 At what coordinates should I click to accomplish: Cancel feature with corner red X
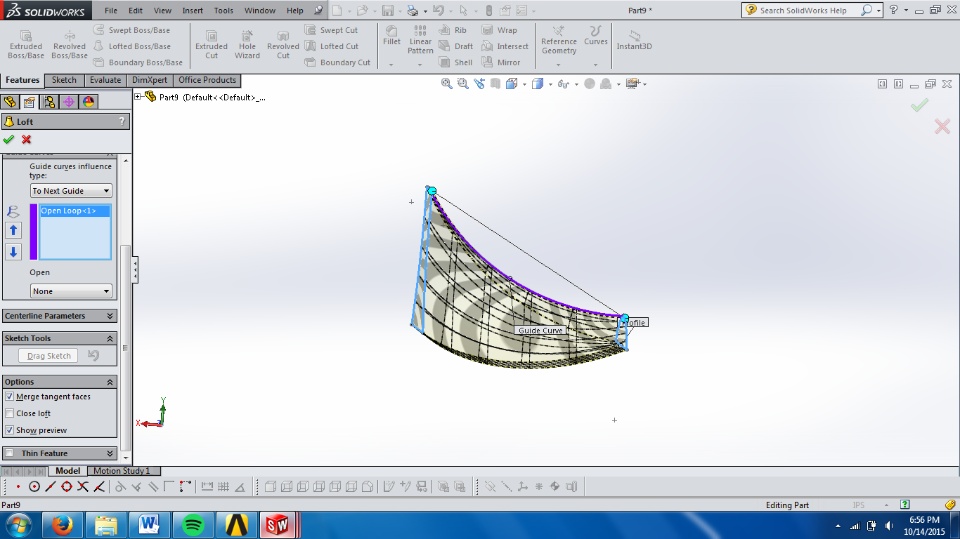(x=942, y=127)
